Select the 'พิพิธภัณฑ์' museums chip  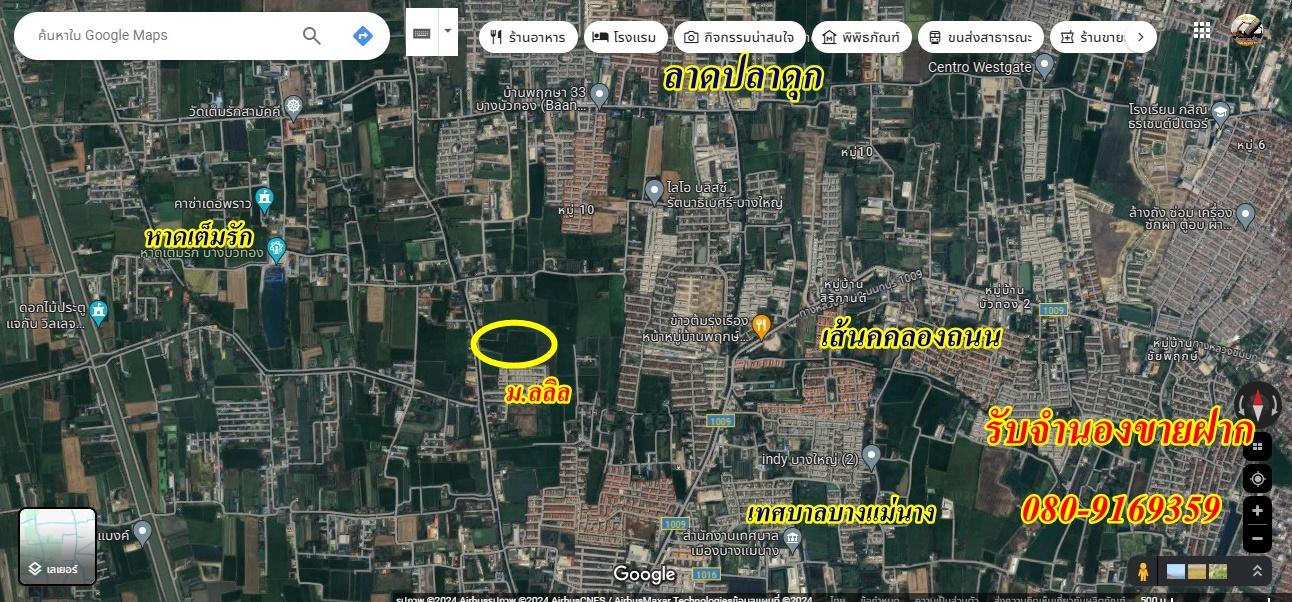click(x=861, y=38)
